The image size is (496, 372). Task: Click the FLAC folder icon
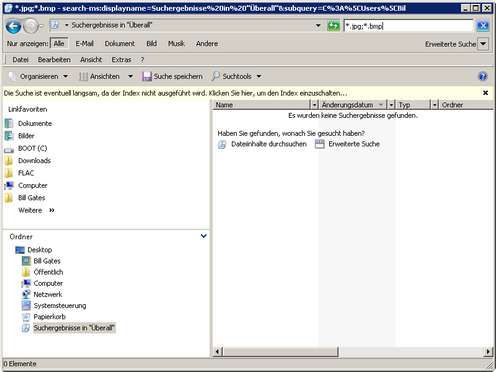(9, 173)
